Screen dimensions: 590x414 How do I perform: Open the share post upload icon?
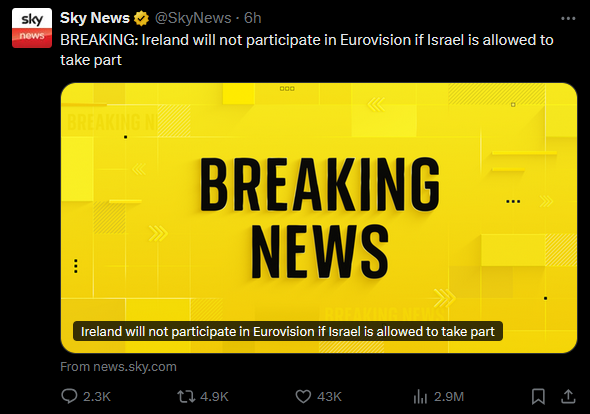[x=568, y=396]
